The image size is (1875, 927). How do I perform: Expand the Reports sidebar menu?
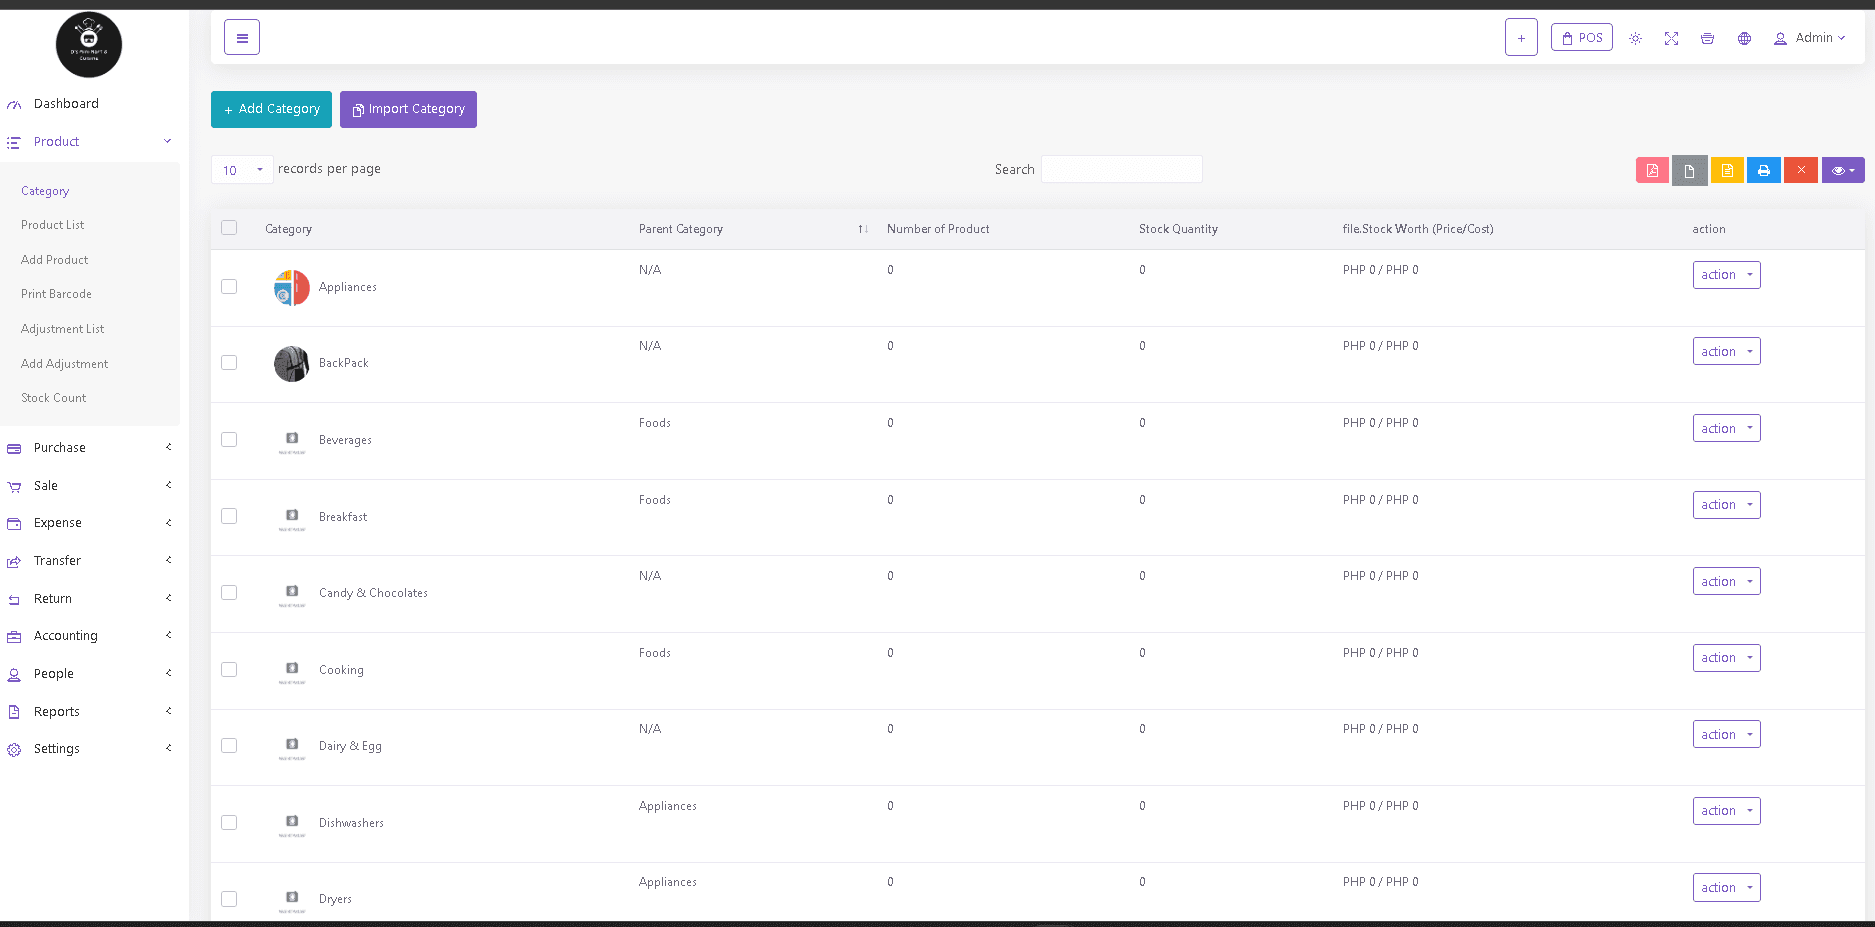click(90, 712)
